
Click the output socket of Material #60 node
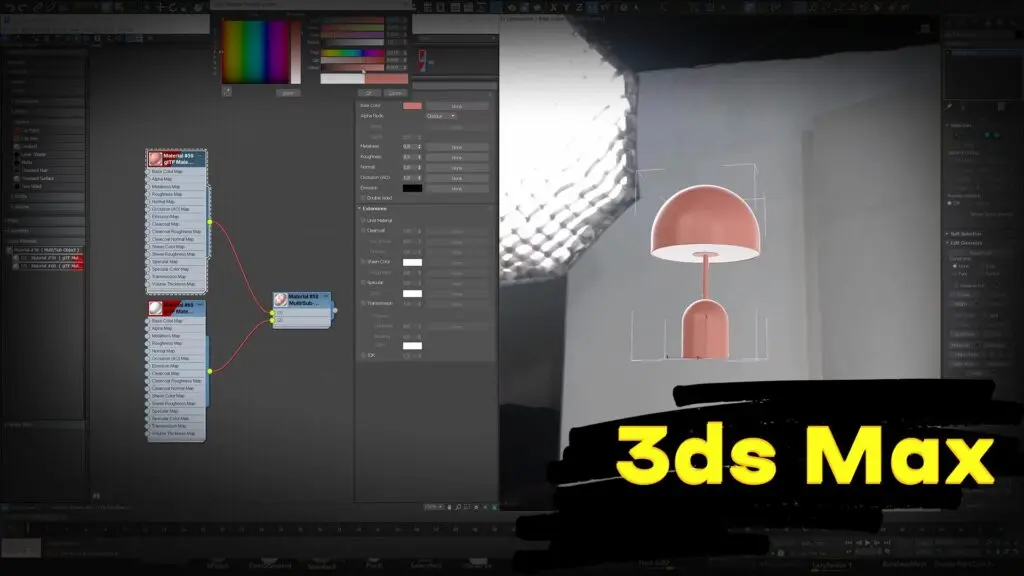210,372
